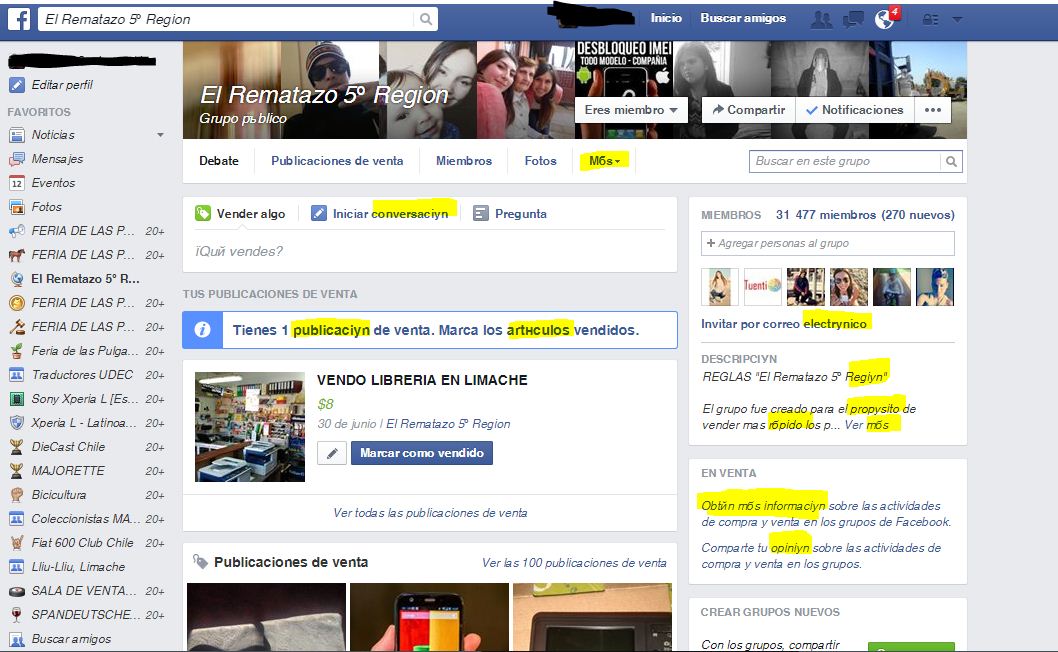Open the three-dots more options button
This screenshot has width=1058, height=652.
932,110
